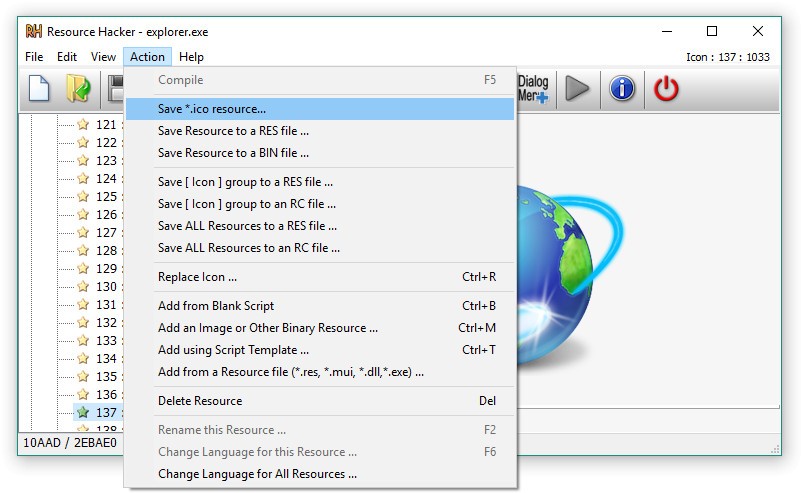Select tree item 126
The width and height of the screenshot is (803, 493).
107,215
